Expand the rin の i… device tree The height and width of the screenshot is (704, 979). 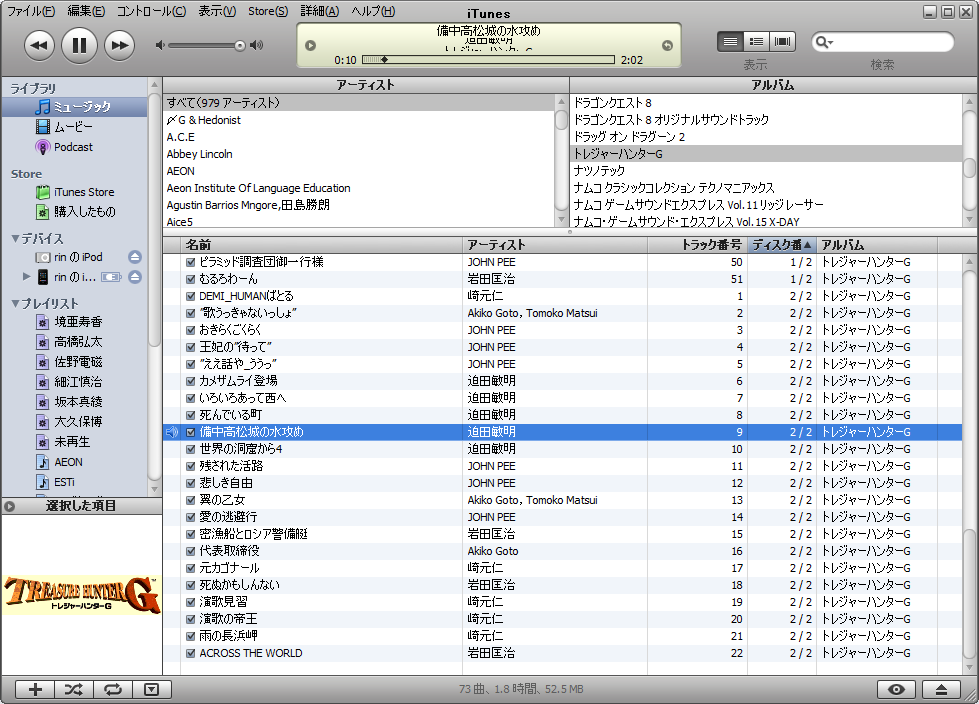click(x=26, y=276)
